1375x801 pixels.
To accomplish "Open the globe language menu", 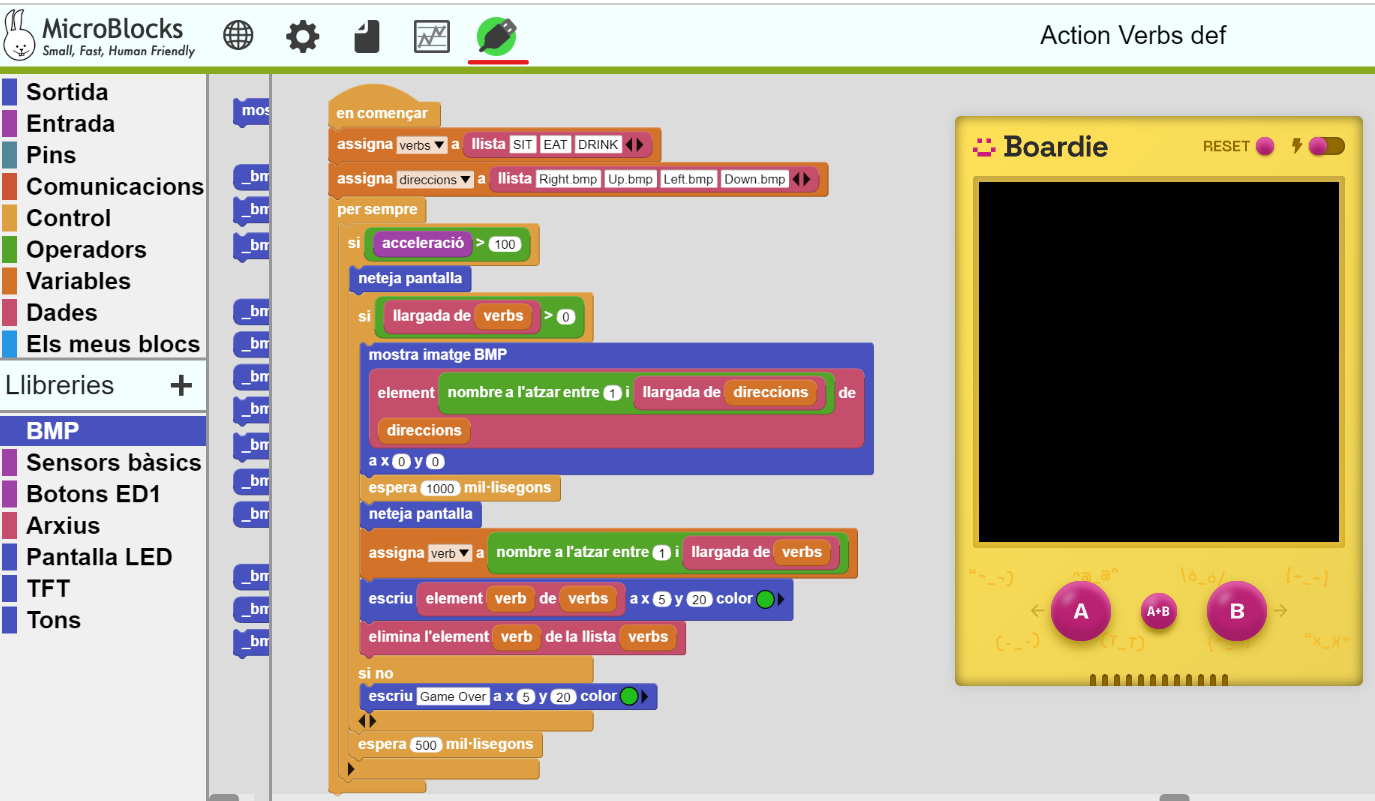I will coord(238,37).
